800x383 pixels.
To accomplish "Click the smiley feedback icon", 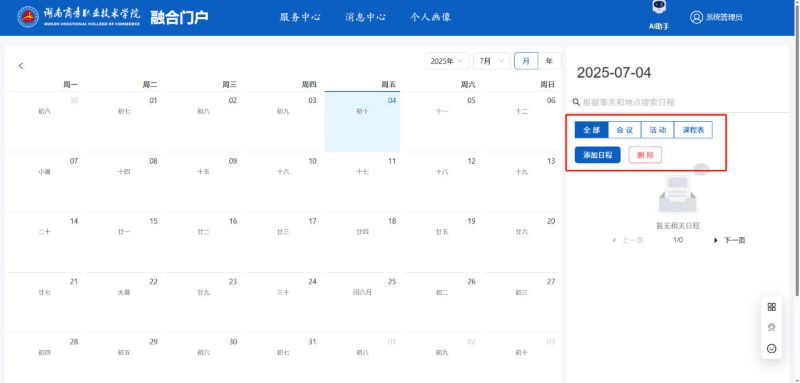I will point(771,349).
